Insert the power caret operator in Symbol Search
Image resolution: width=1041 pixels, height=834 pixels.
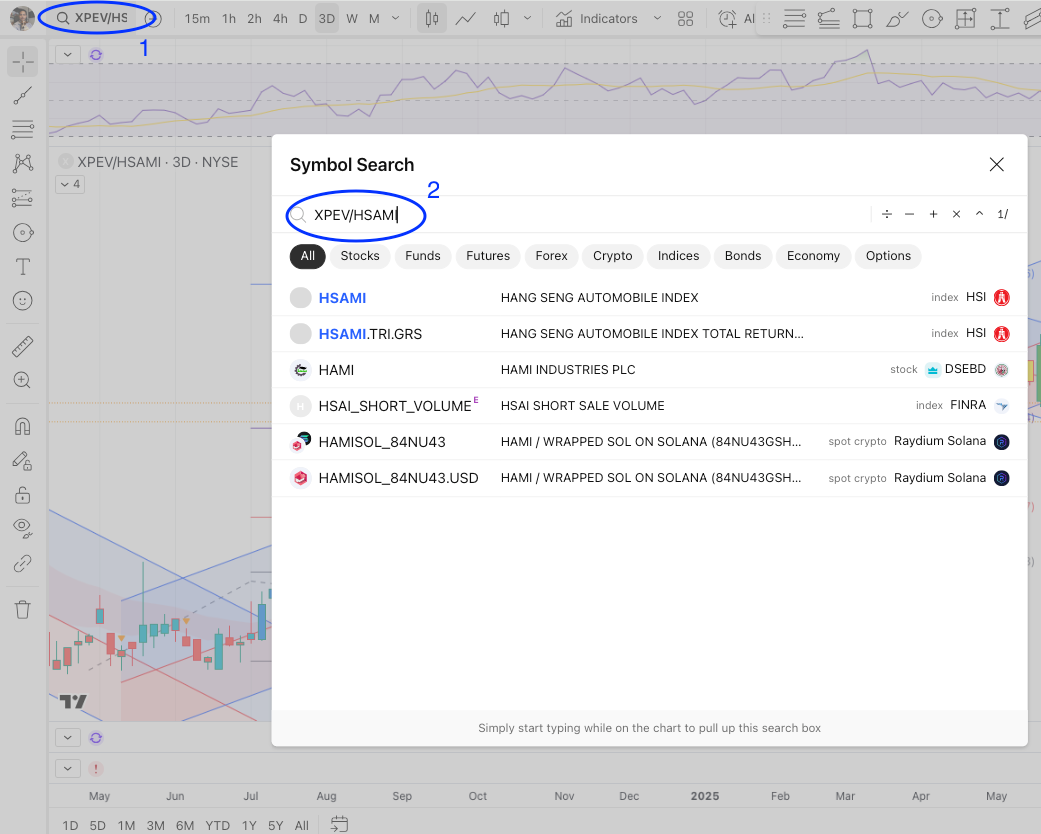pyautogui.click(x=979, y=214)
